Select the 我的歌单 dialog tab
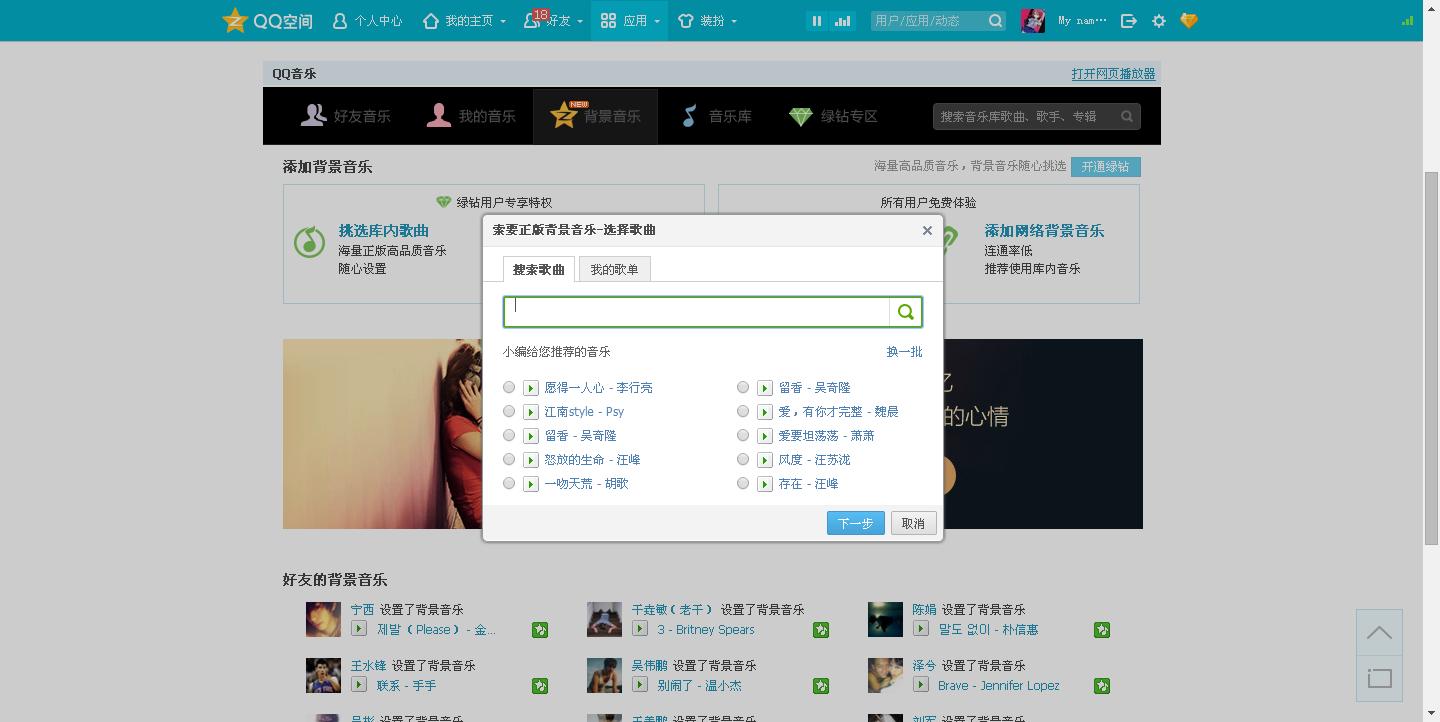 pyautogui.click(x=614, y=269)
